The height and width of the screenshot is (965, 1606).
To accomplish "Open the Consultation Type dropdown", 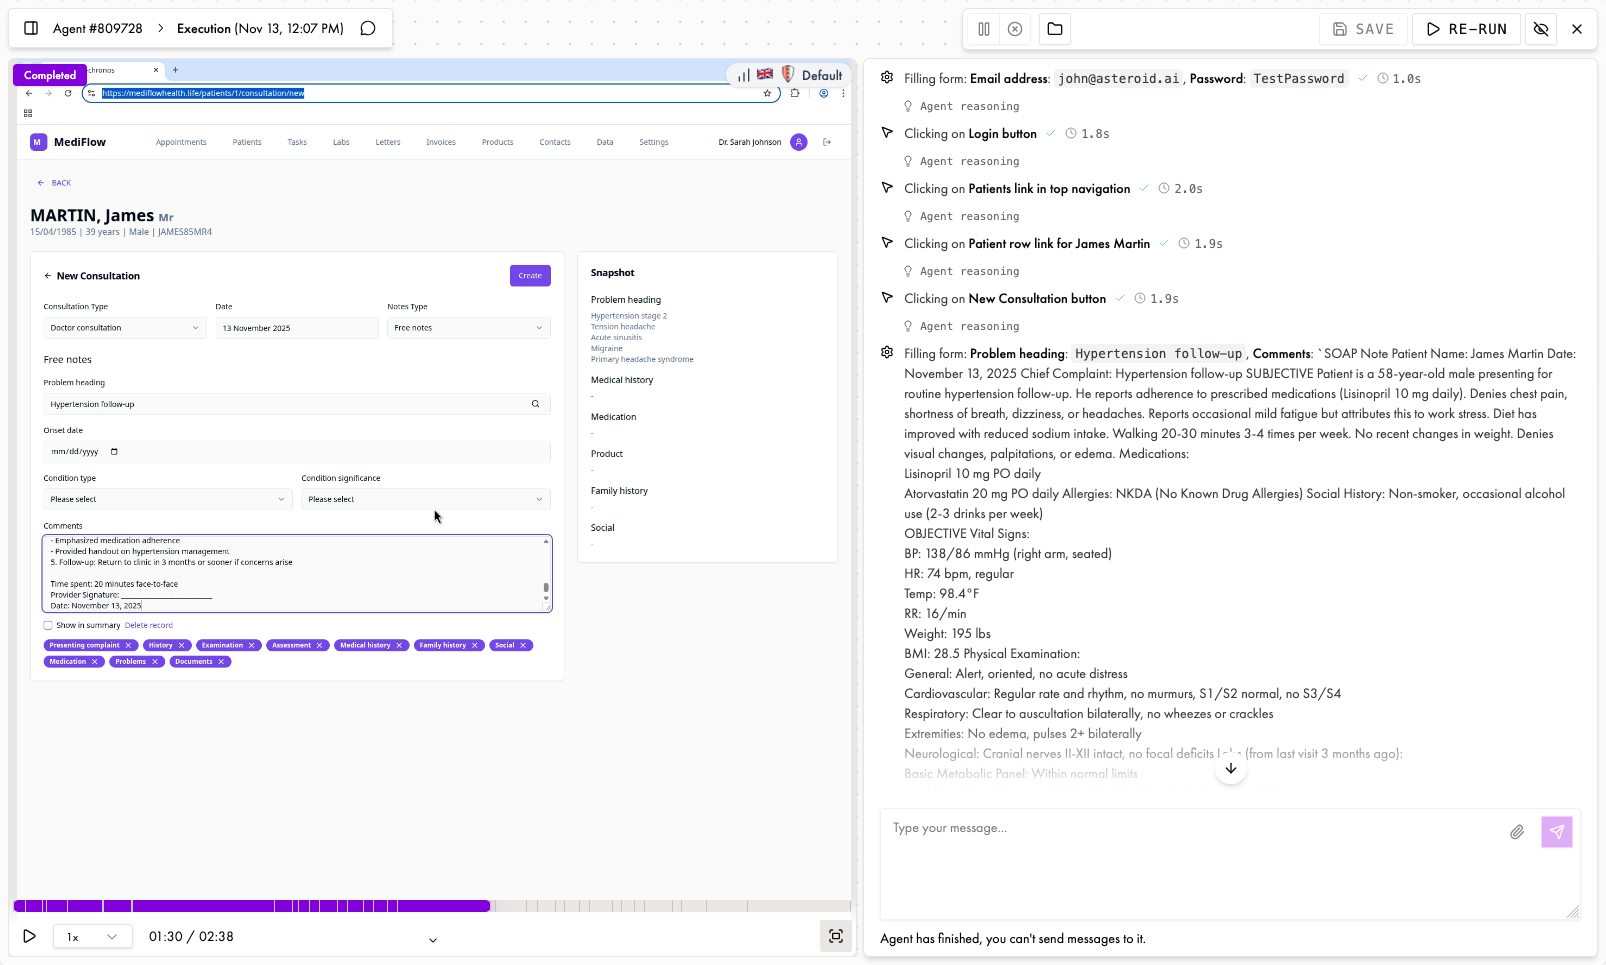I will pos(125,328).
